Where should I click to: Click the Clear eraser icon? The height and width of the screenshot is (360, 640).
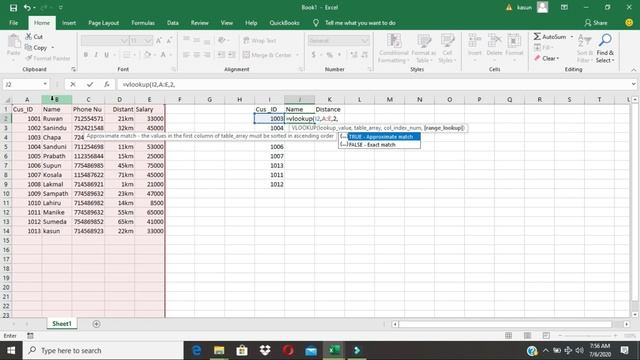pos(537,58)
